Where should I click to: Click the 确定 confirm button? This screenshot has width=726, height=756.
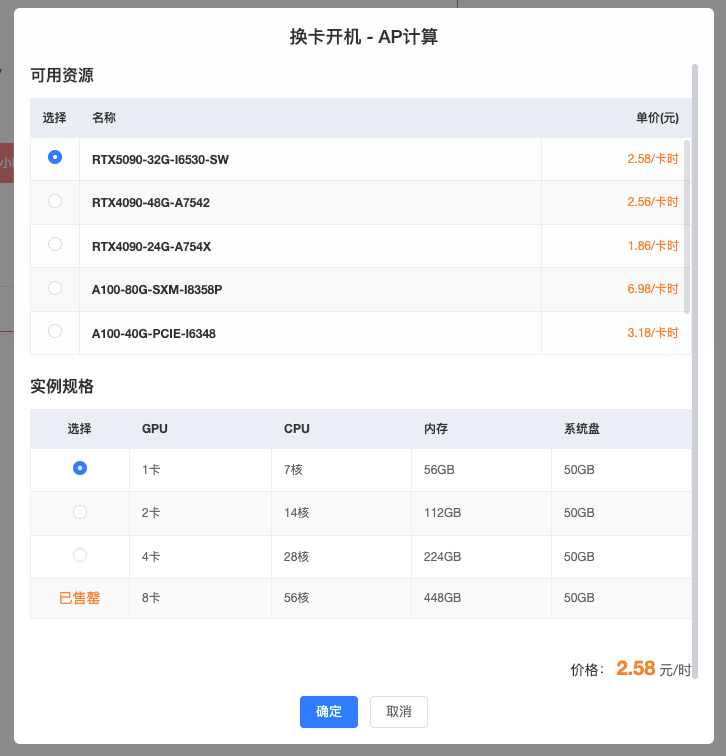pos(329,712)
